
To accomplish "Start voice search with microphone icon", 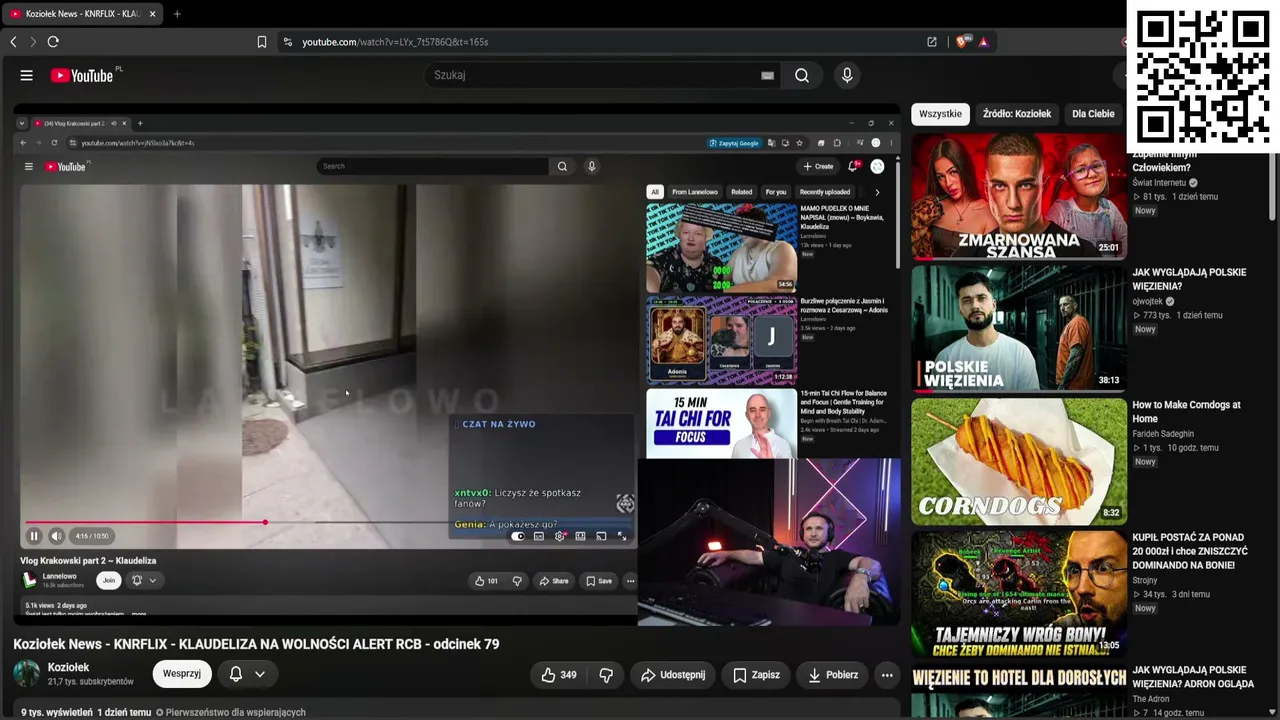I will coord(847,75).
